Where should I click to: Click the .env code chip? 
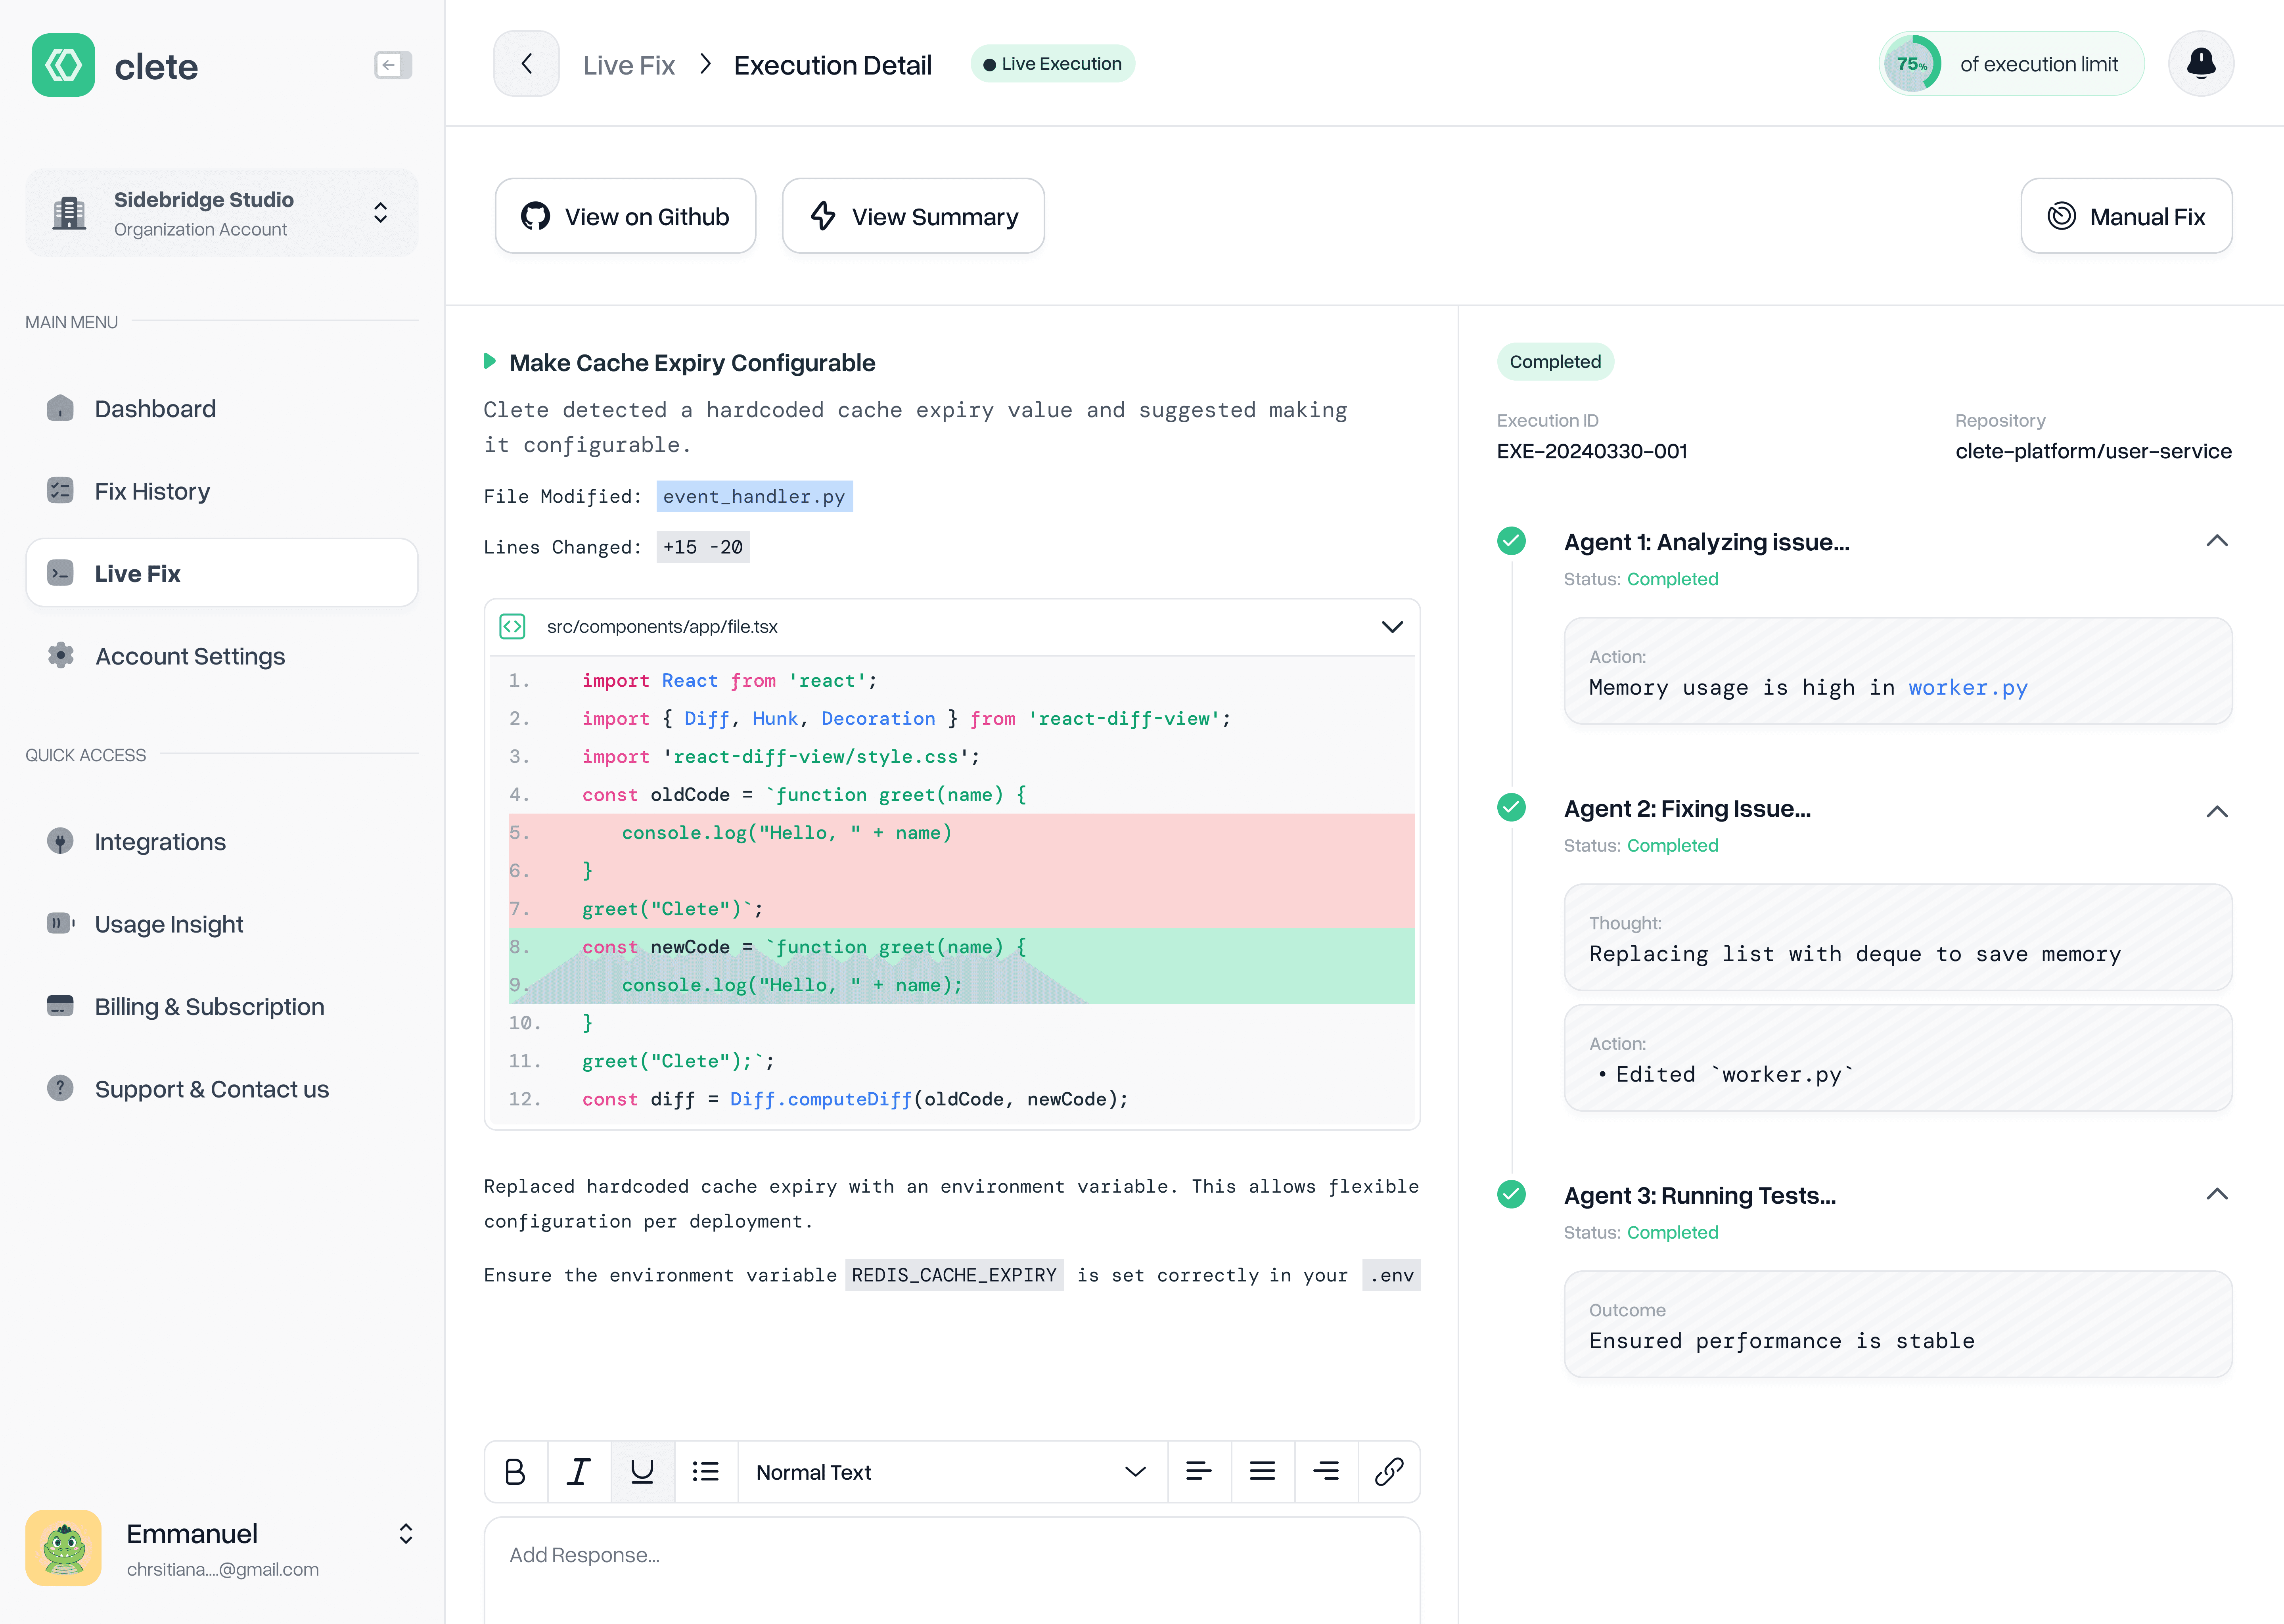click(x=1391, y=1275)
